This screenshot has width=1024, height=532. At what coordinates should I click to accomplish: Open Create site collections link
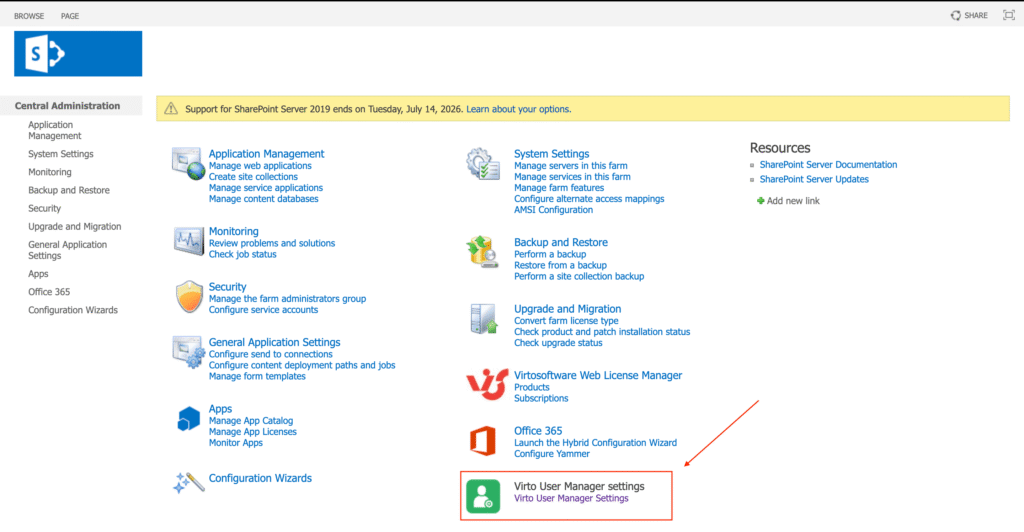(253, 177)
